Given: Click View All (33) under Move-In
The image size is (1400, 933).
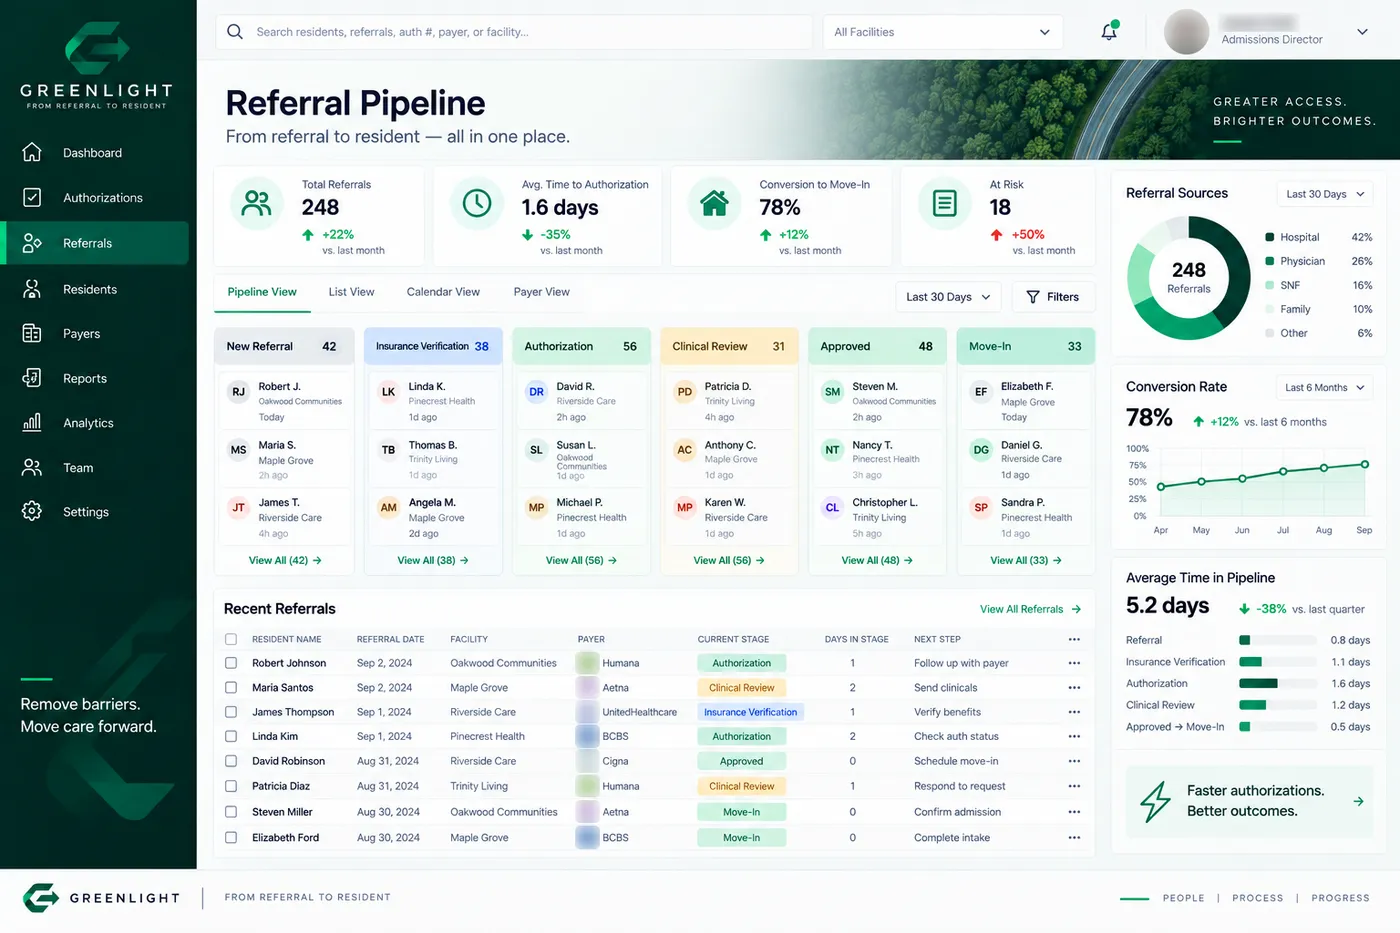Looking at the screenshot, I should coord(1026,561).
